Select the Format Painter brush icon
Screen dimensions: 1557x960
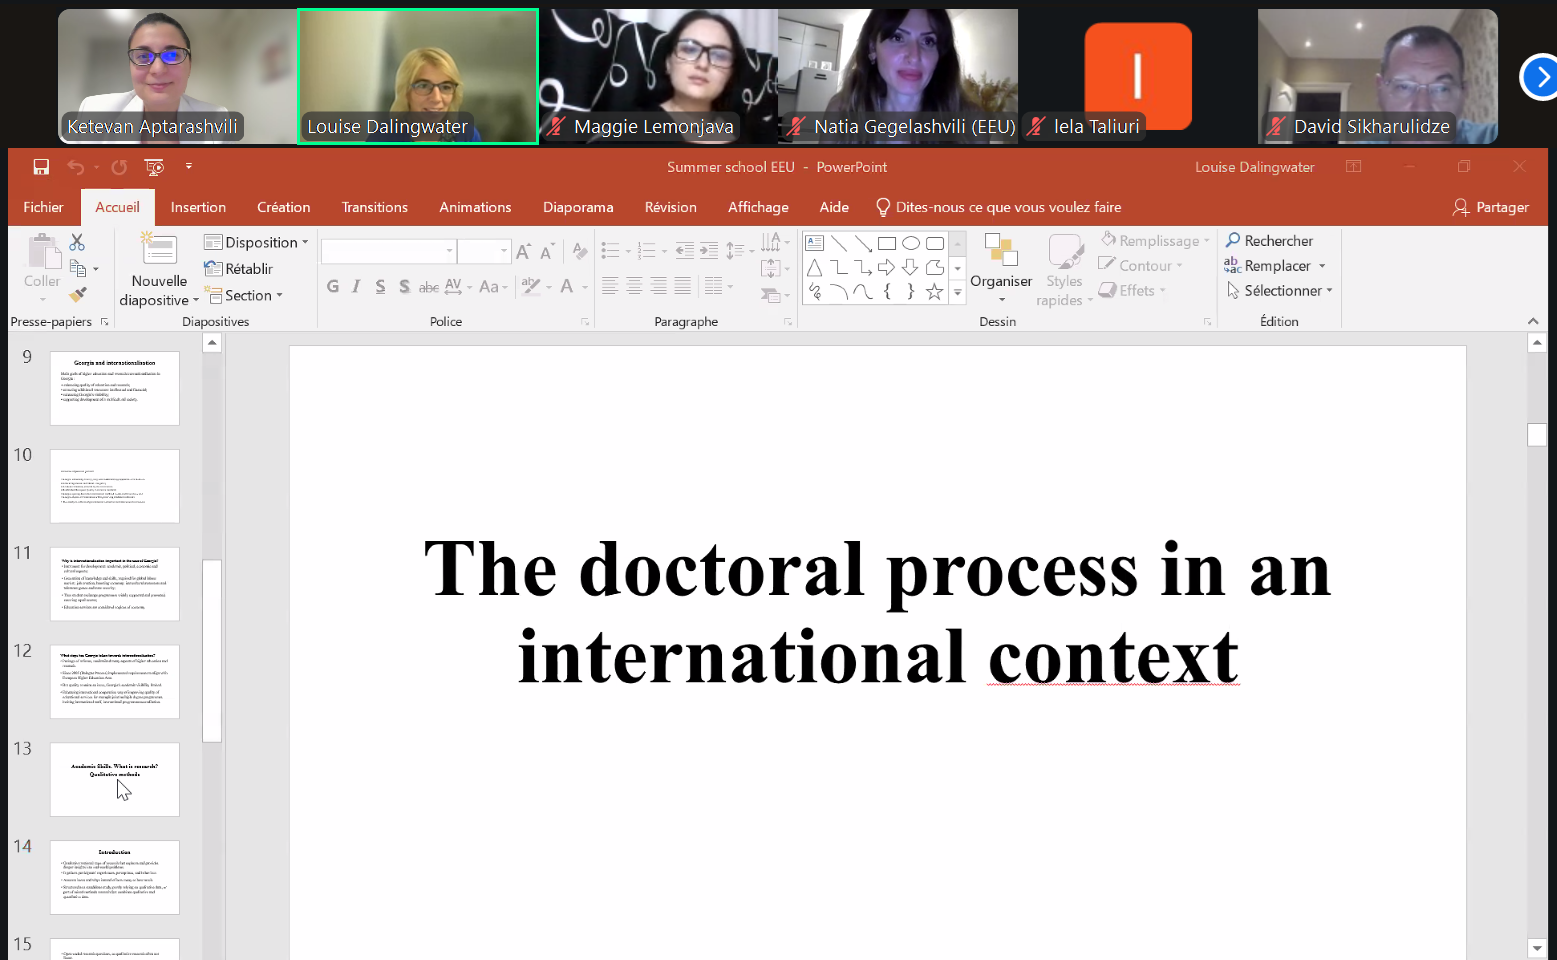tap(77, 295)
